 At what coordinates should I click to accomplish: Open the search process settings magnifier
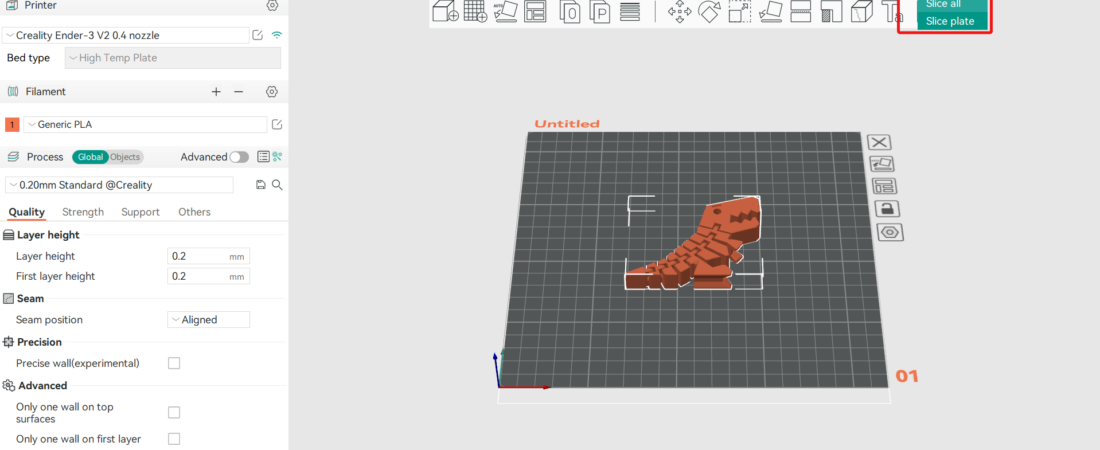tap(277, 185)
